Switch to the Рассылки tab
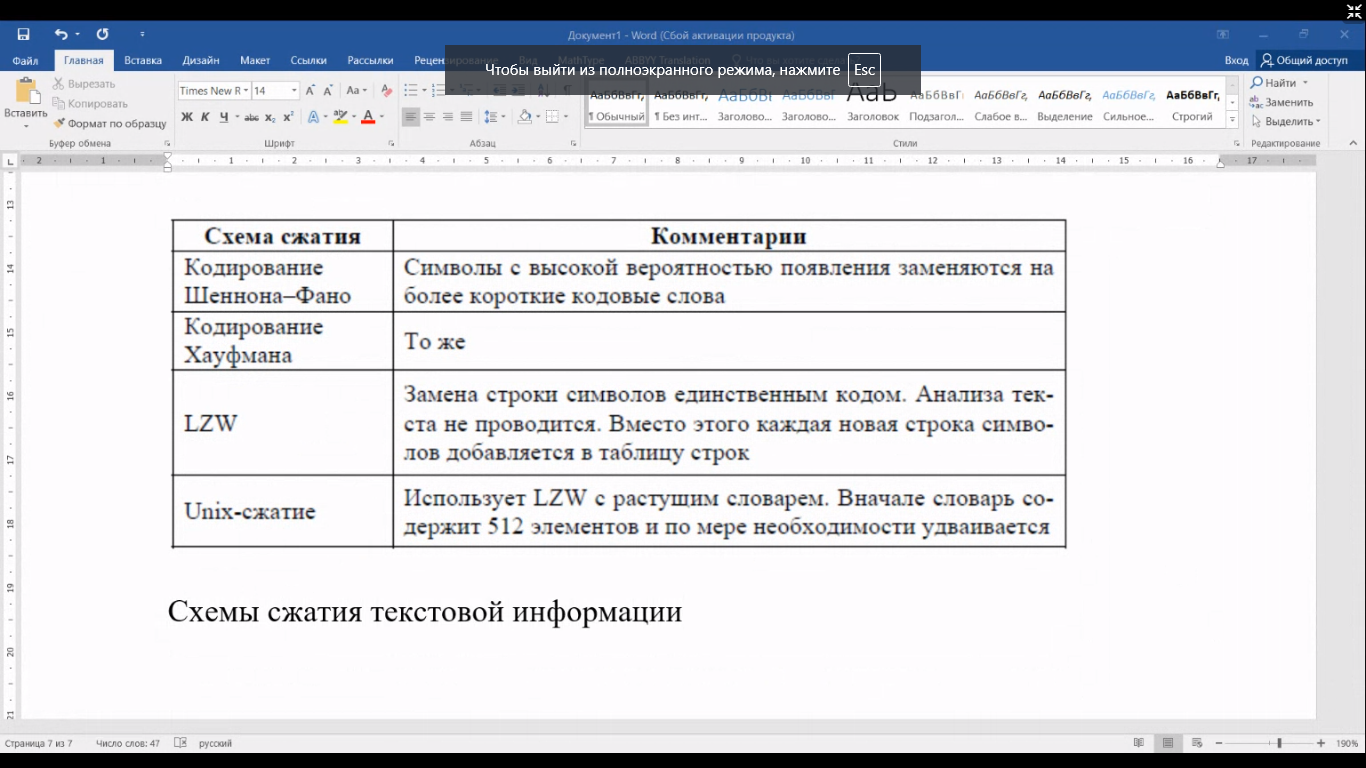 [x=370, y=61]
